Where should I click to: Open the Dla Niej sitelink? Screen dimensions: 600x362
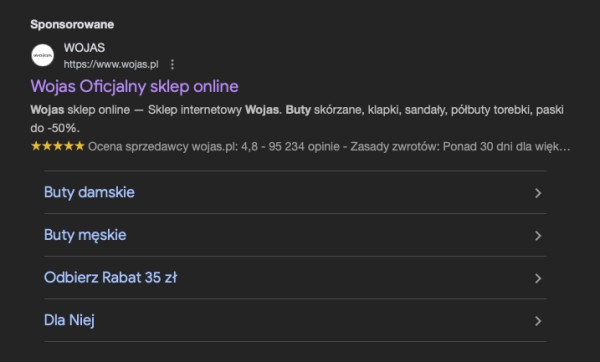click(x=295, y=320)
